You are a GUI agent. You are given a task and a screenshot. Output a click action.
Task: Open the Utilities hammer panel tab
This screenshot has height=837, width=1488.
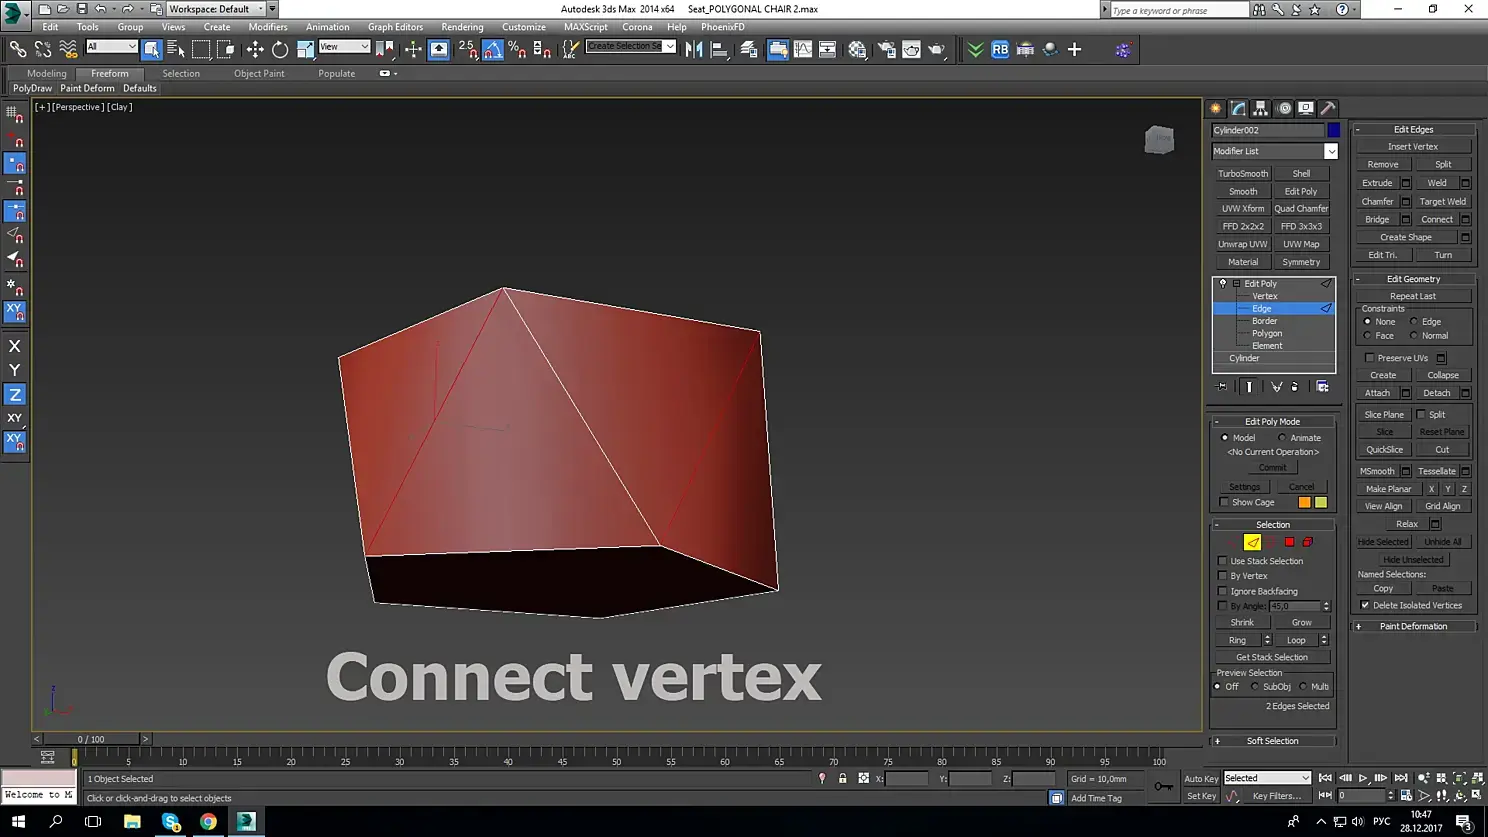pyautogui.click(x=1328, y=108)
